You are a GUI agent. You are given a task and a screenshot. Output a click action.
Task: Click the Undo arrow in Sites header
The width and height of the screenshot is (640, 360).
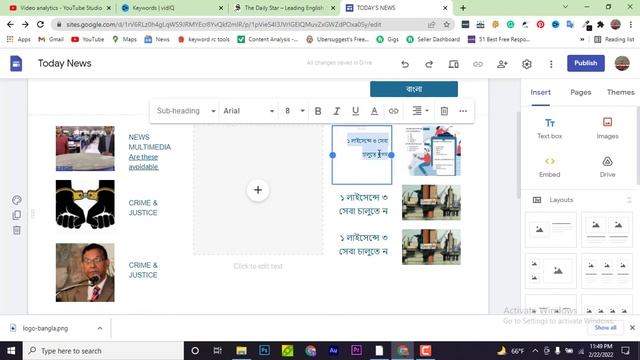404,64
